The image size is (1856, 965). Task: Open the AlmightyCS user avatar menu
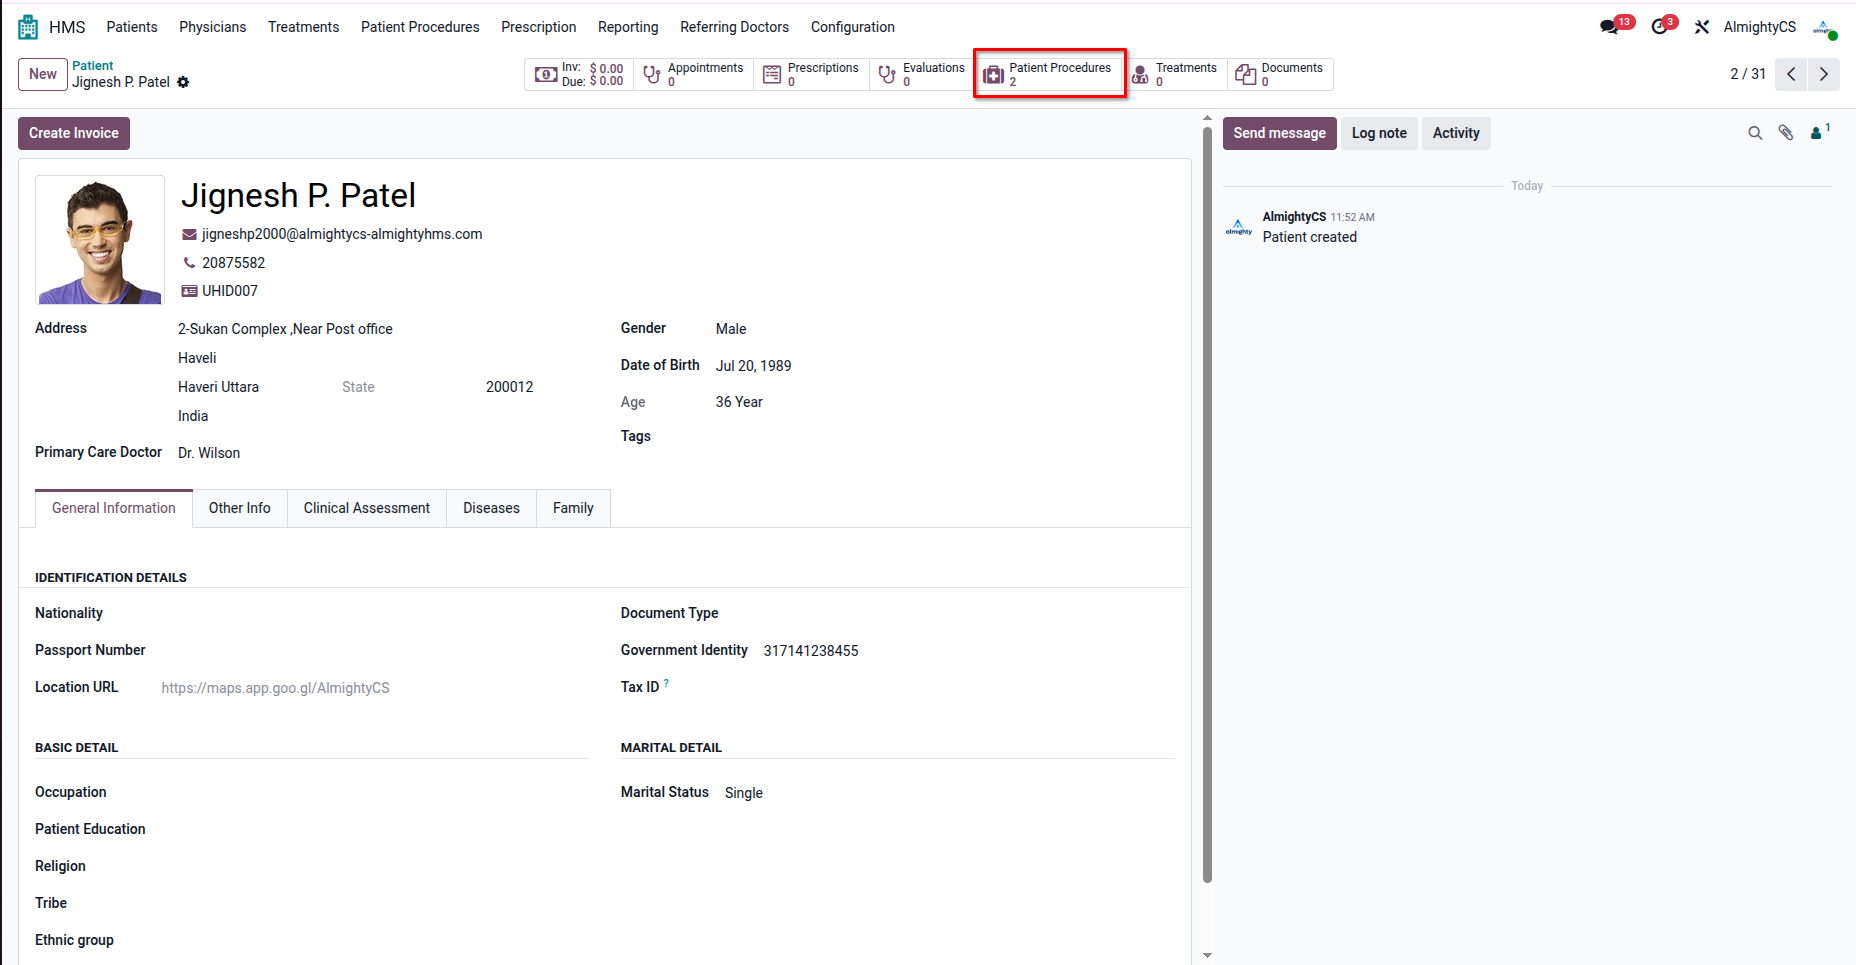[x=1825, y=28]
